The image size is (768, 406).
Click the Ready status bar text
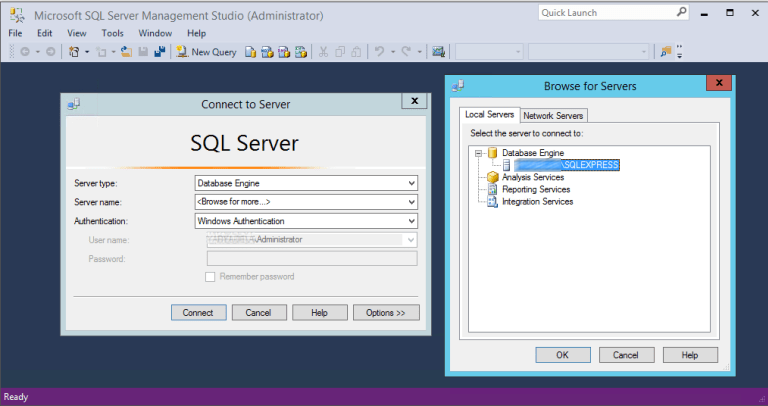point(16,397)
